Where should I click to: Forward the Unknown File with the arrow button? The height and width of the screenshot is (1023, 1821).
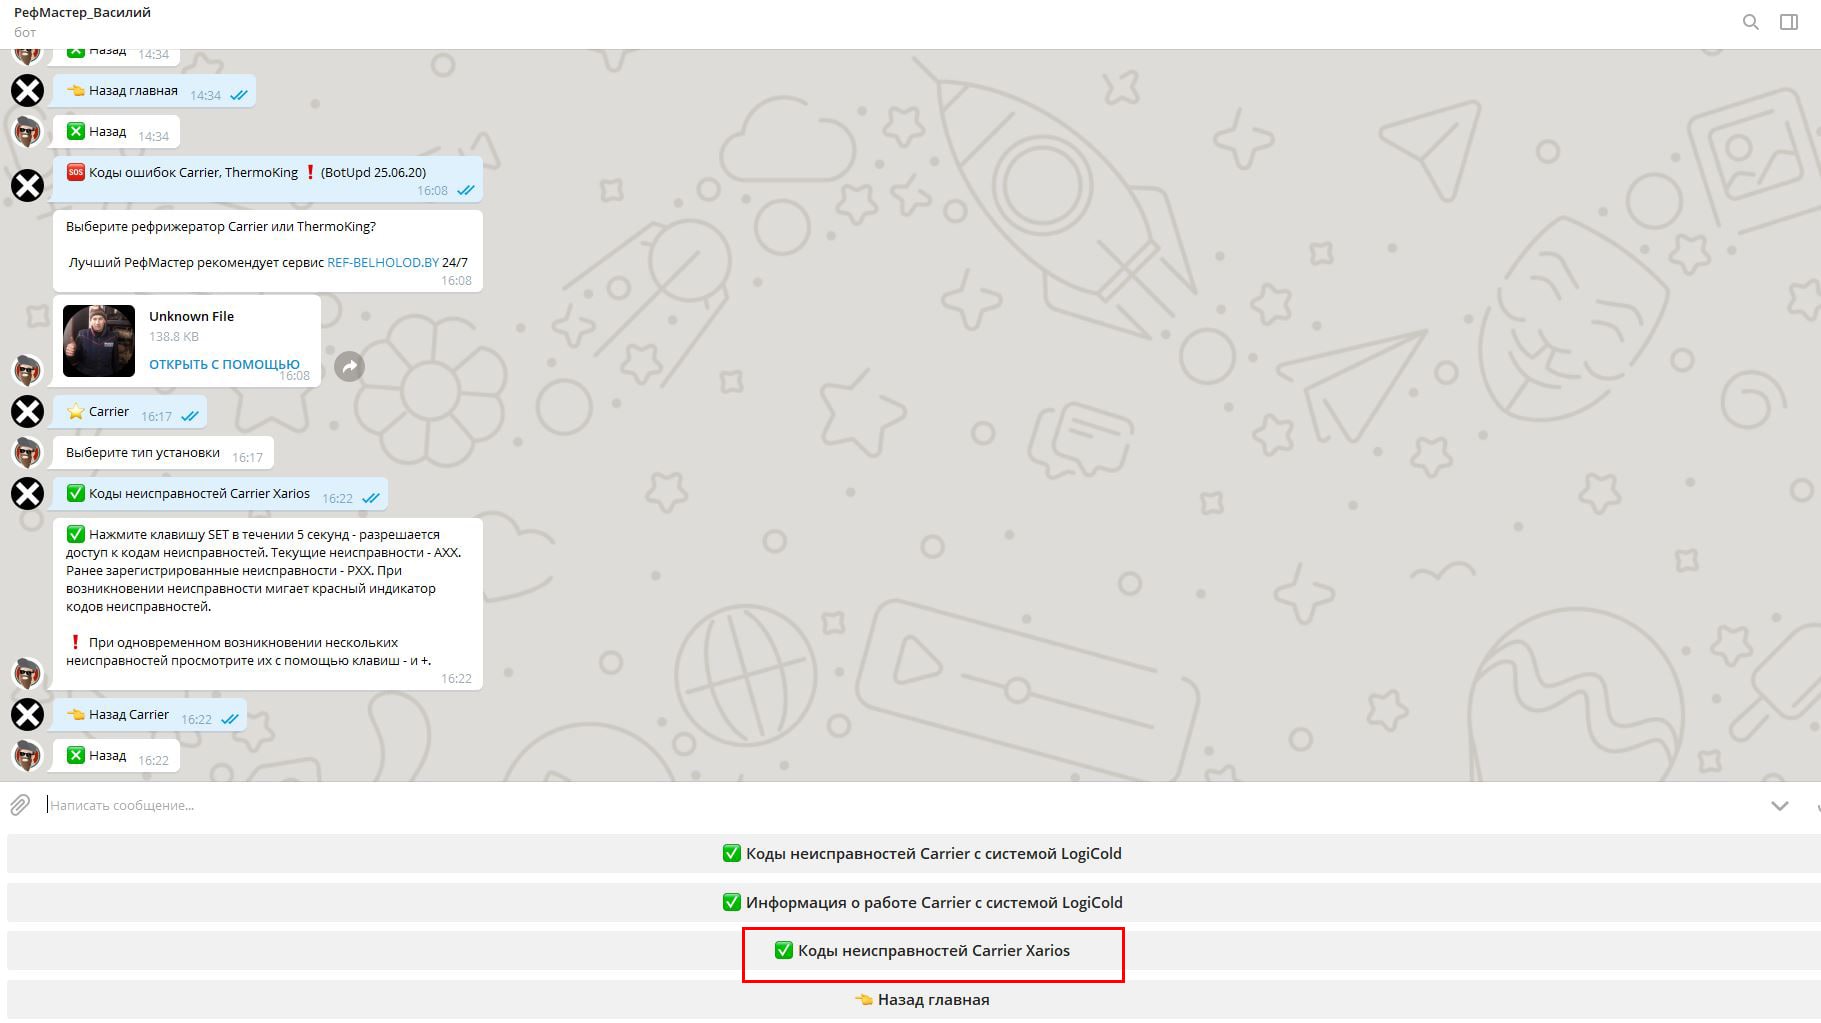tap(349, 367)
